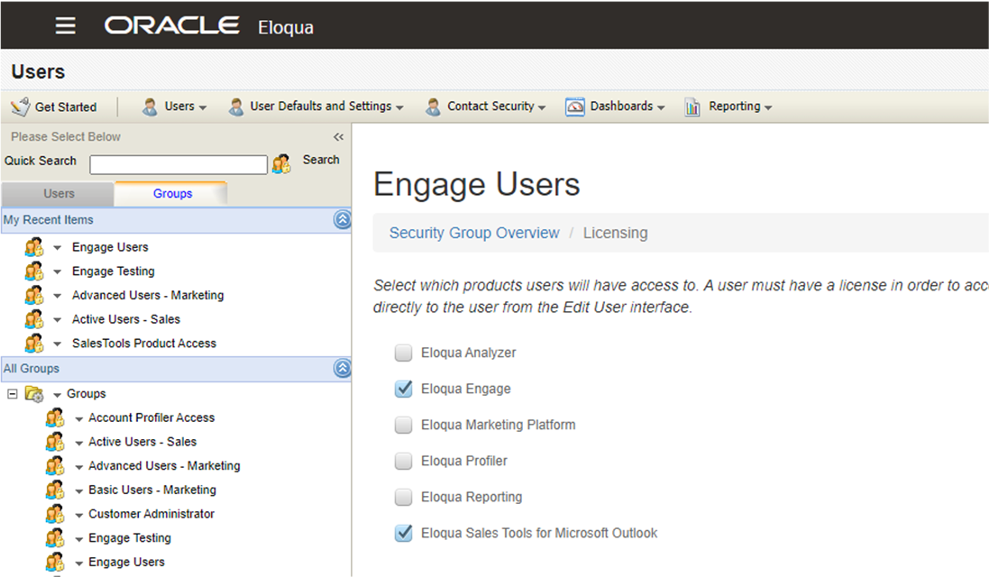This screenshot has width=989, height=577.
Task: Collapse the Groups tree node
Action: (x=13, y=394)
